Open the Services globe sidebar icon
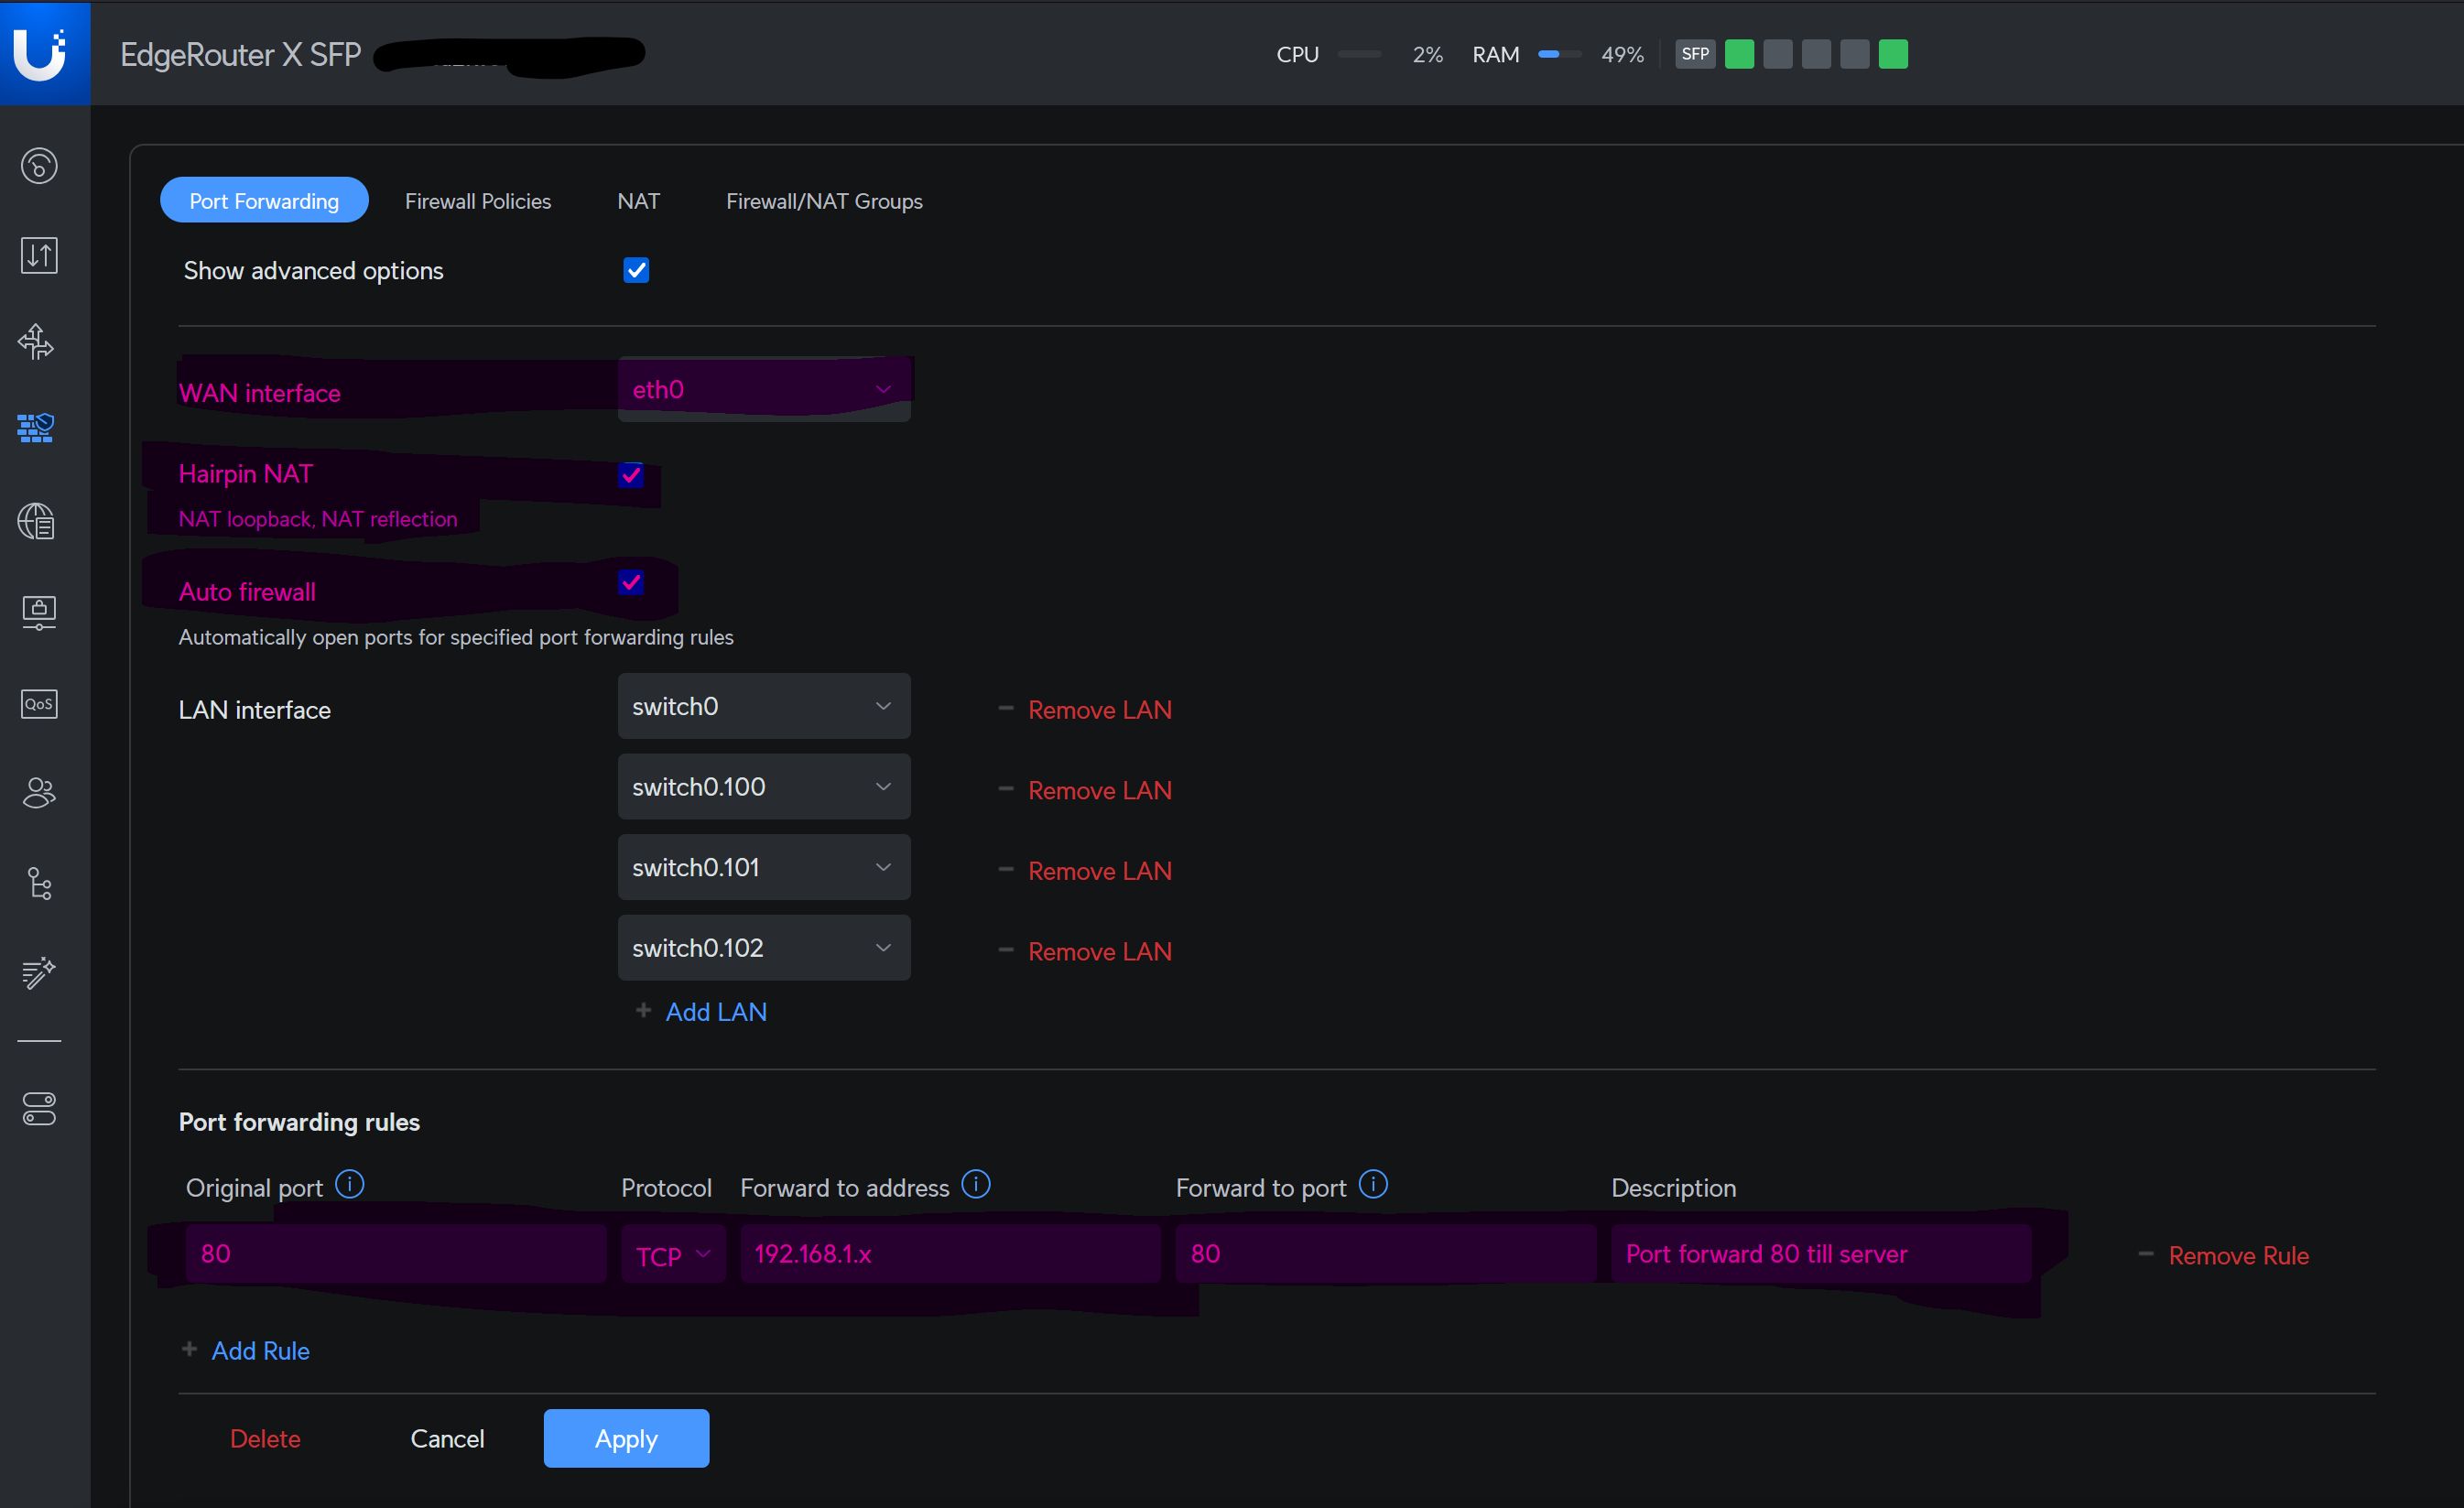2464x1508 pixels. coord(37,521)
